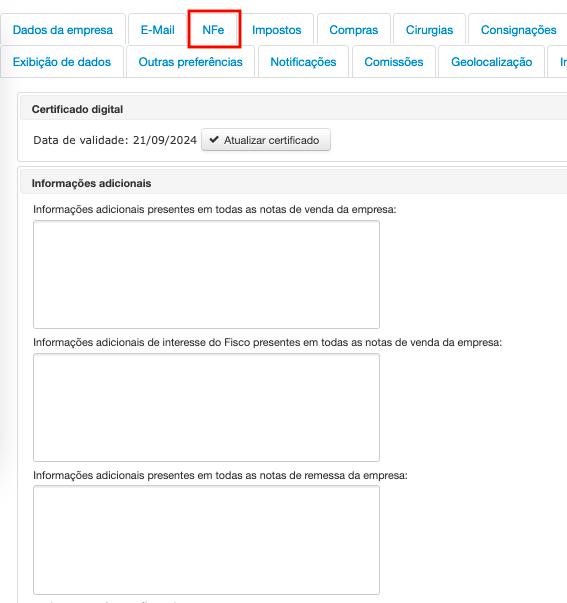The height and width of the screenshot is (603, 567).
Task: Switch to the E-Mail tab
Action: coord(157,30)
